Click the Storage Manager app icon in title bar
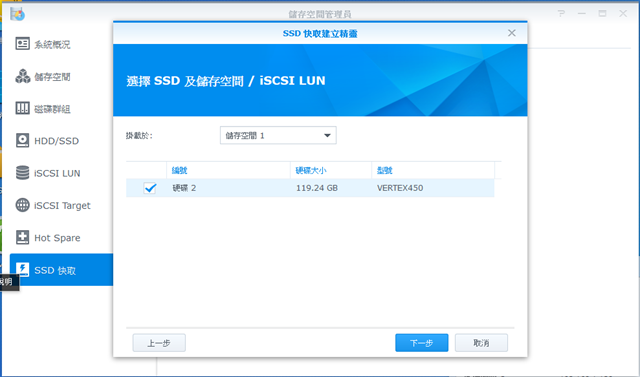This screenshot has height=377, width=640. tap(17, 14)
